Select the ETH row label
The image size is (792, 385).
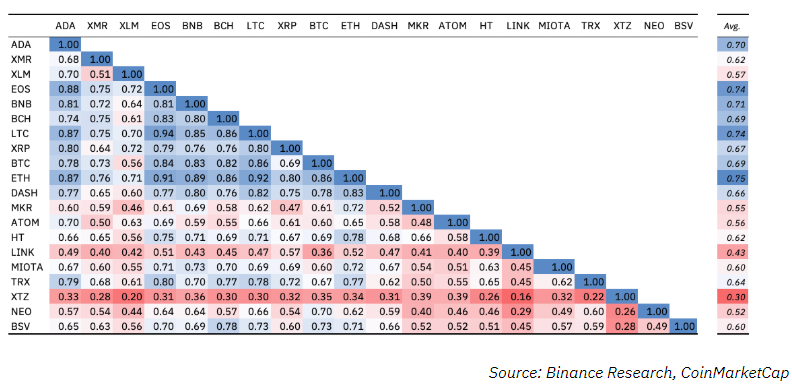tap(20, 178)
